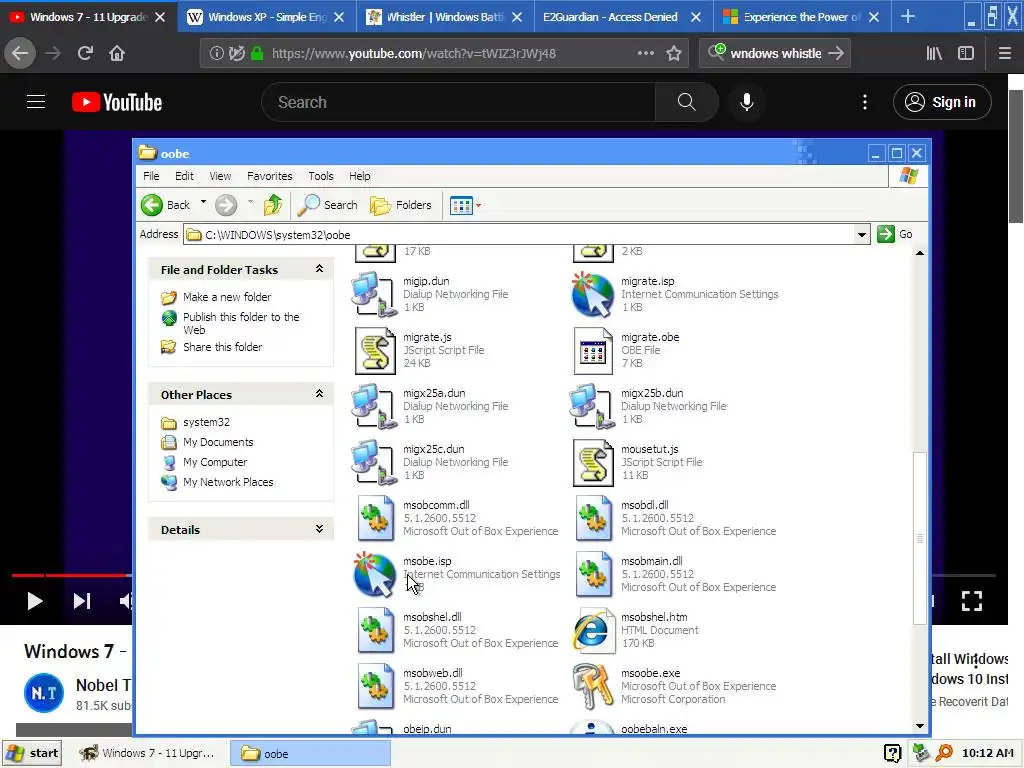Select msobdl.dll file icon

[594, 519]
